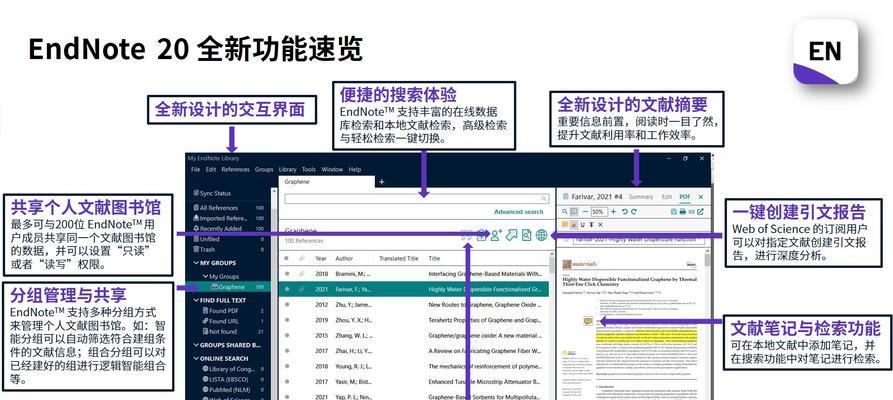Select the sticky note annotation tool

[565, 225]
